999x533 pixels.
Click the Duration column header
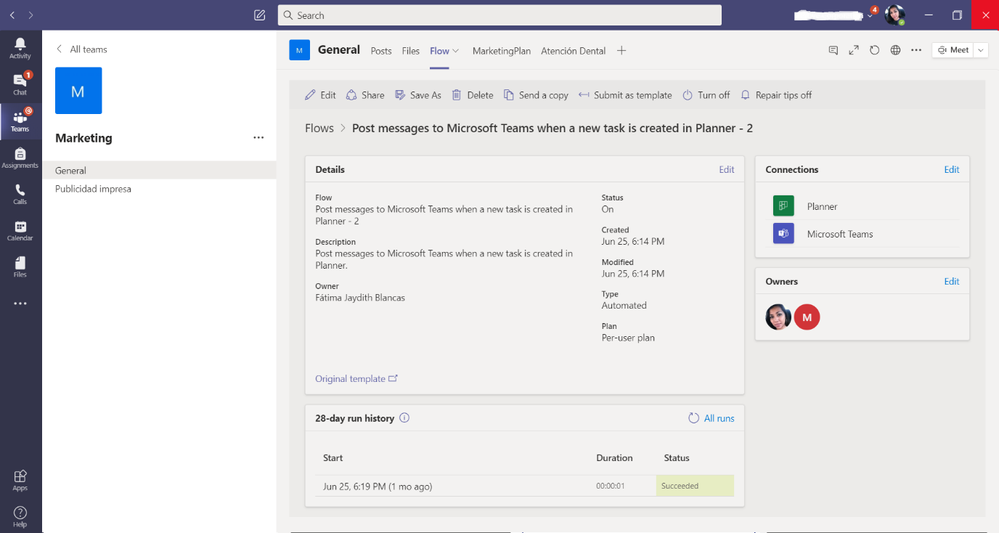coord(614,458)
